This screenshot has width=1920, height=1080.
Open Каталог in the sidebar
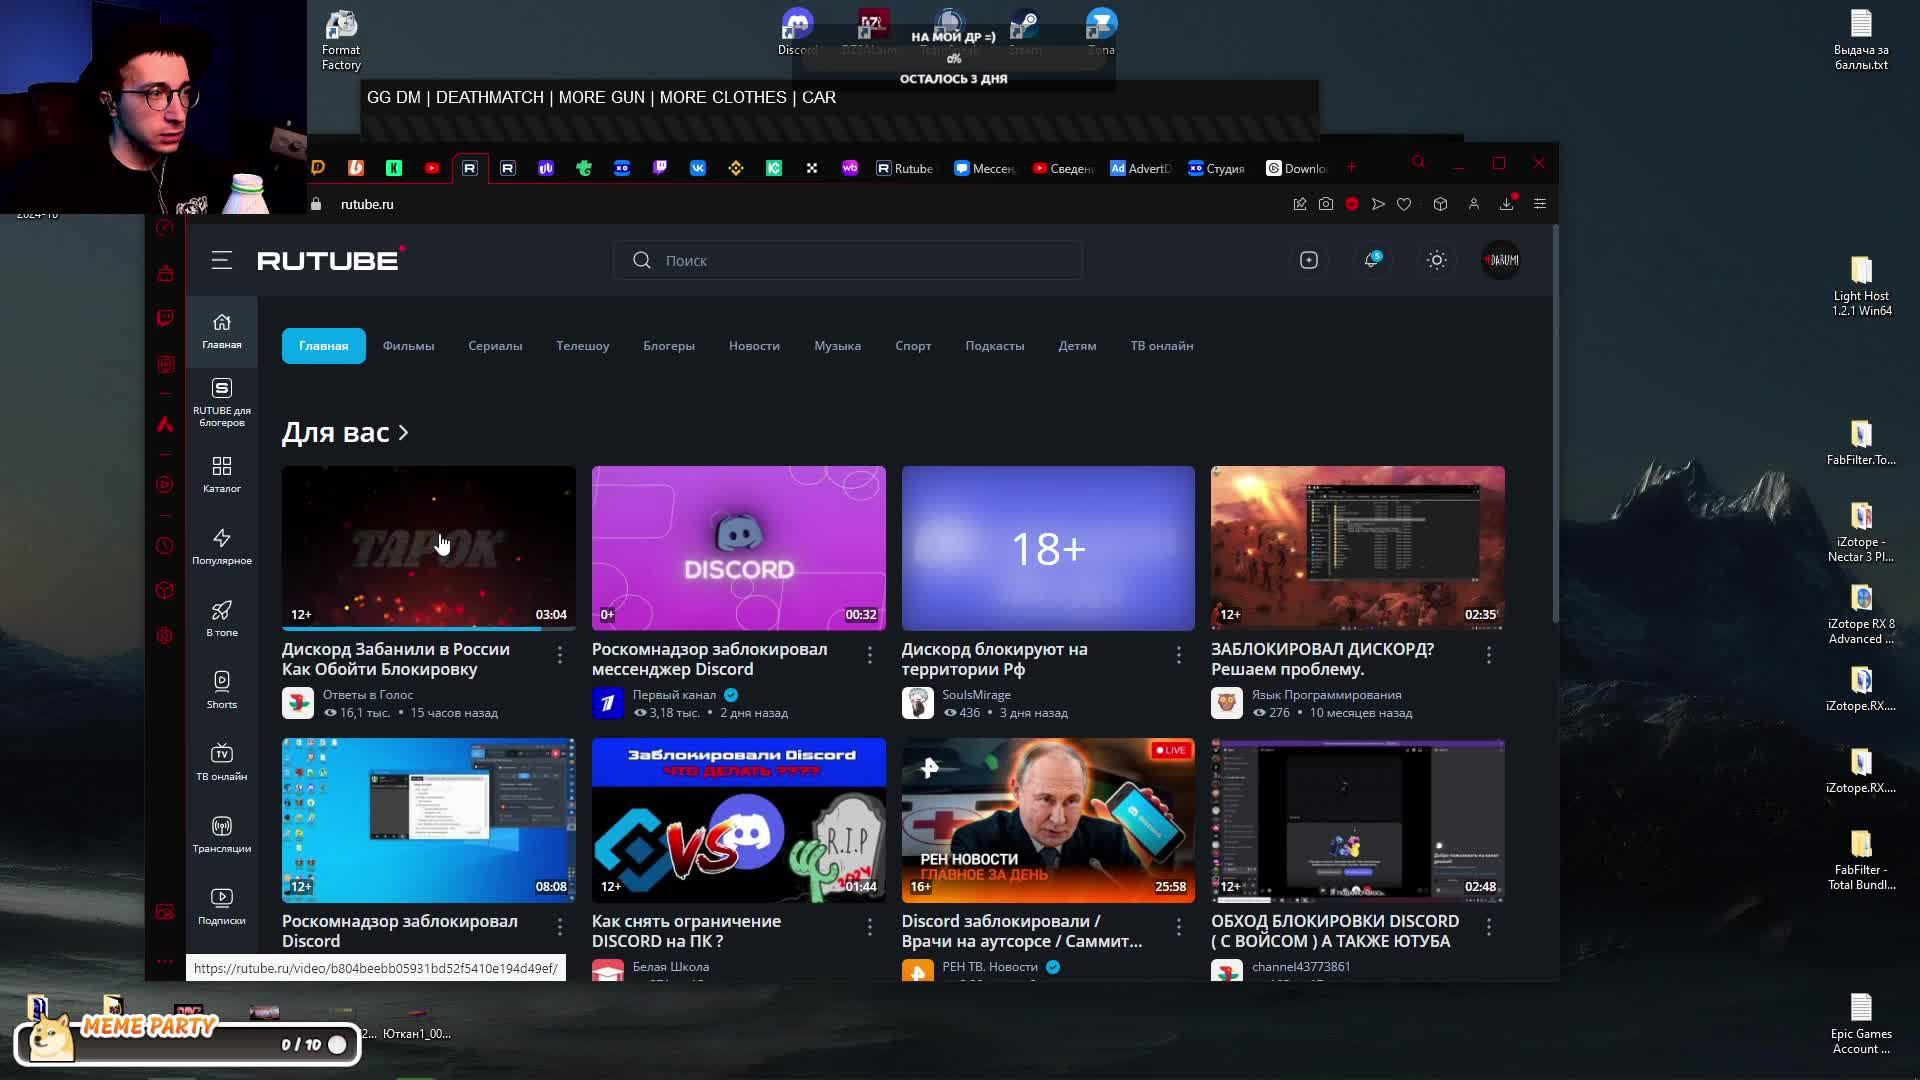[222, 475]
